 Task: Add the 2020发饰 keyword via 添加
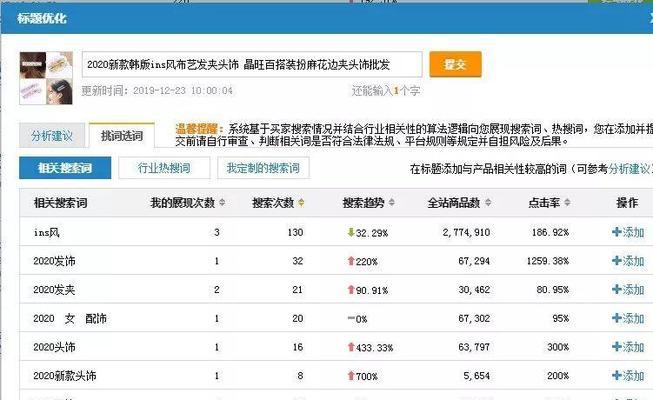[628, 261]
